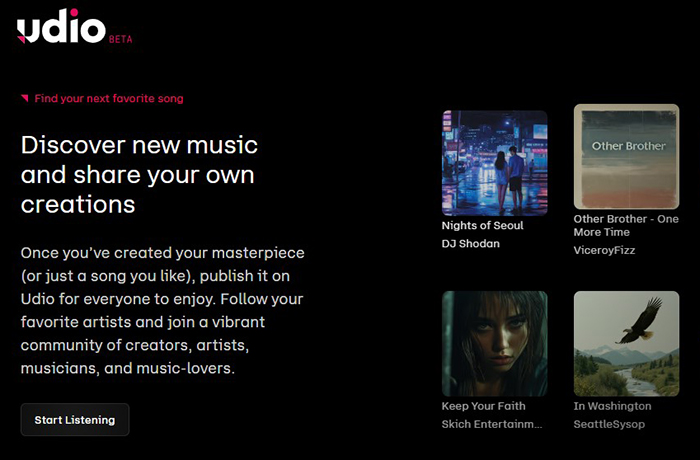This screenshot has width=700, height=460.
Task: Open Skich Entertainm... artist profile
Action: 492,424
